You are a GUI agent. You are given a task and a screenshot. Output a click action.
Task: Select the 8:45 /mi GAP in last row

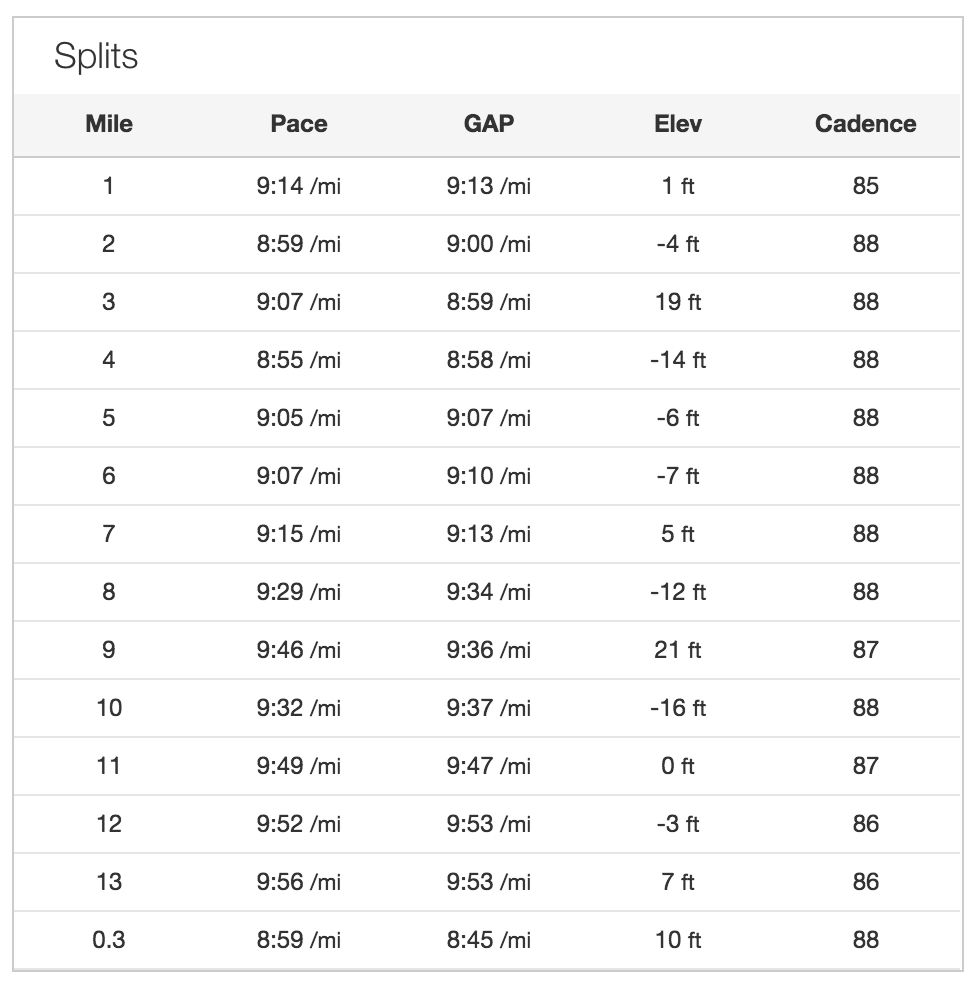coord(489,940)
